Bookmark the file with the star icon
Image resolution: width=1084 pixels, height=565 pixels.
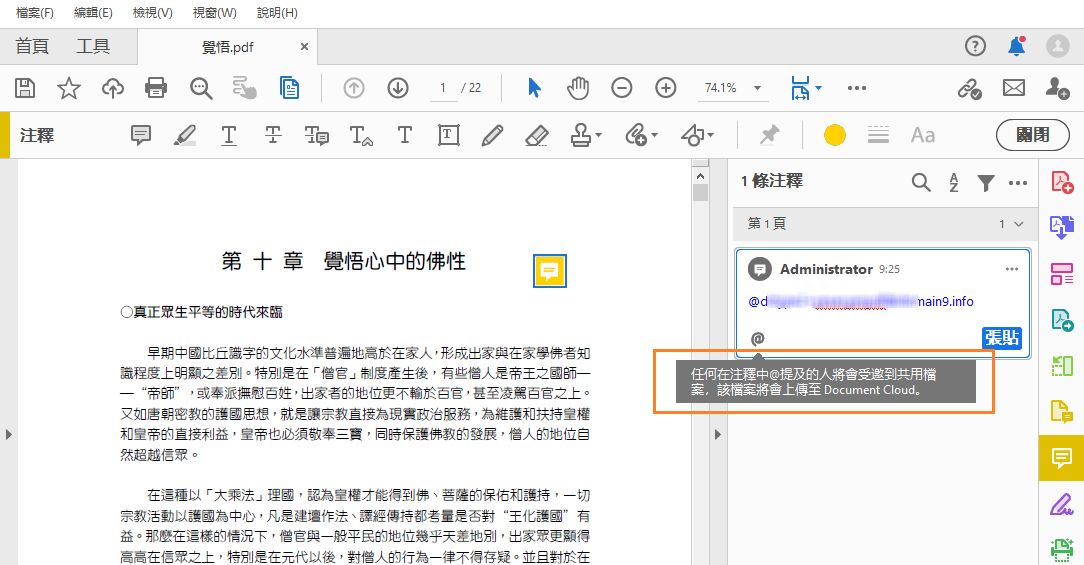coord(68,88)
